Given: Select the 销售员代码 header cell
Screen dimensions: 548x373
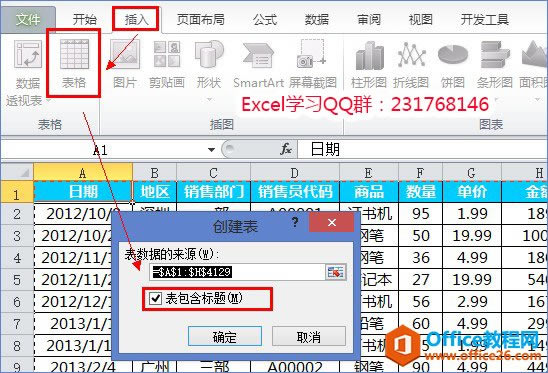Looking at the screenshot, I should point(295,192).
